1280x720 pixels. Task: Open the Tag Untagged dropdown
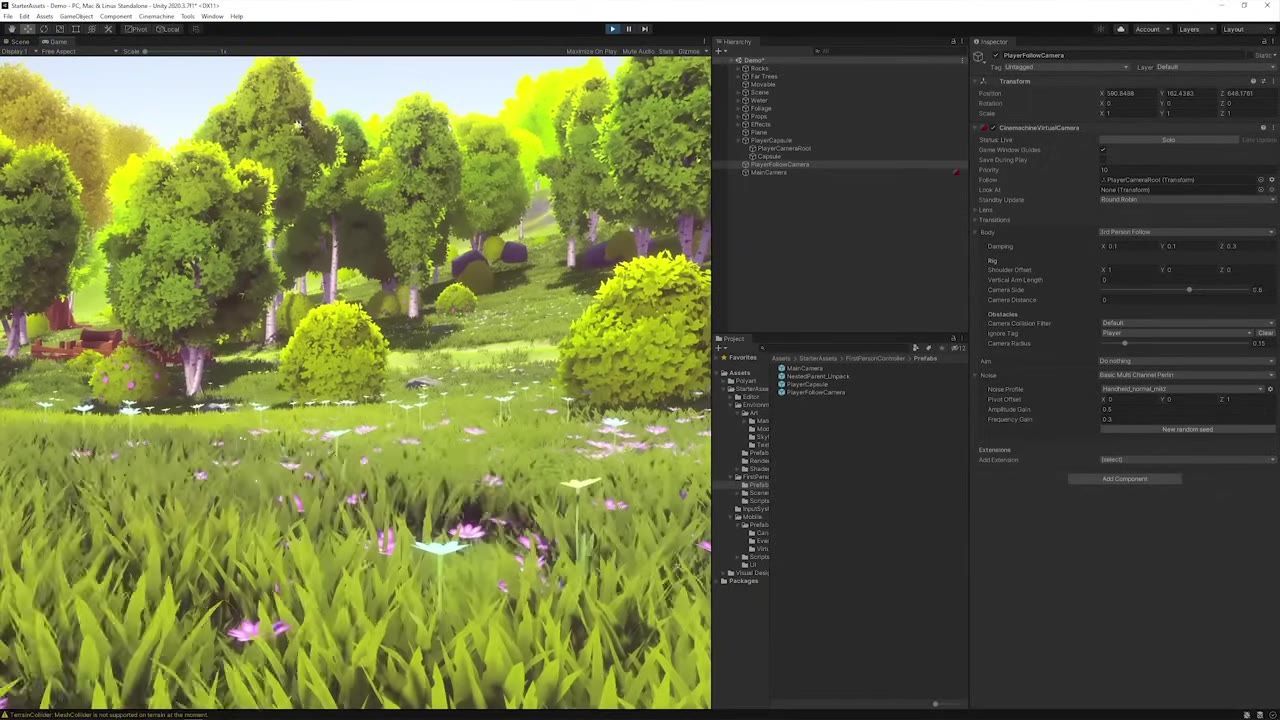1067,67
